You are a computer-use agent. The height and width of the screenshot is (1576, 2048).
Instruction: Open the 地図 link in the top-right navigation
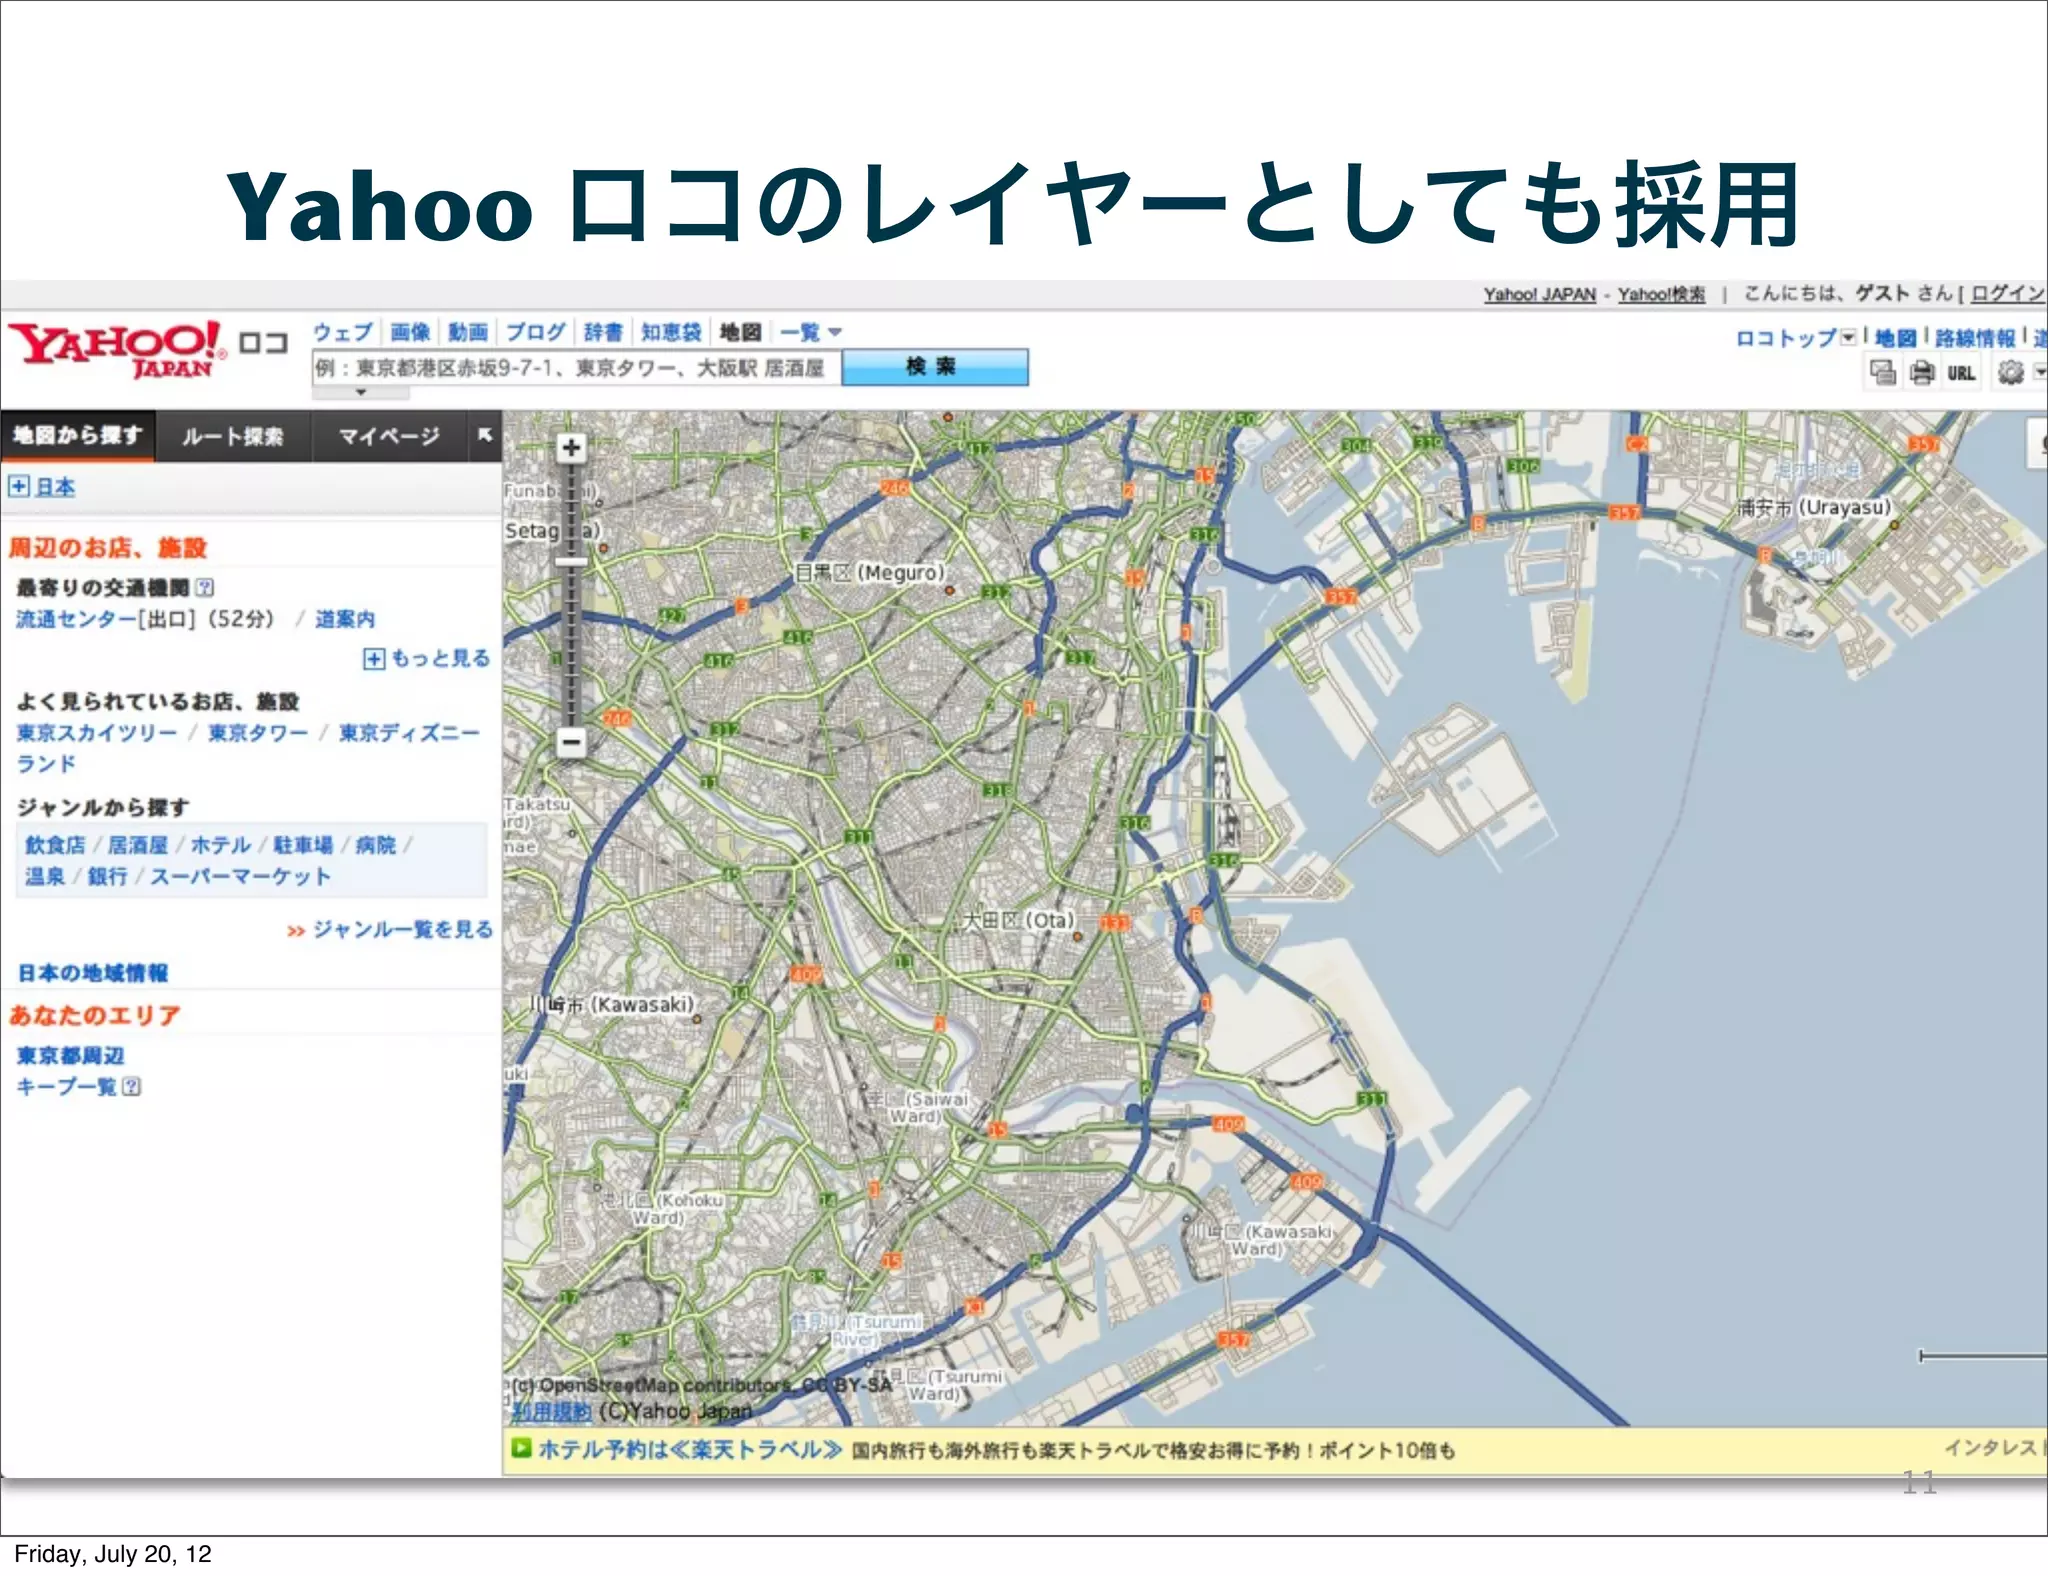click(1895, 338)
